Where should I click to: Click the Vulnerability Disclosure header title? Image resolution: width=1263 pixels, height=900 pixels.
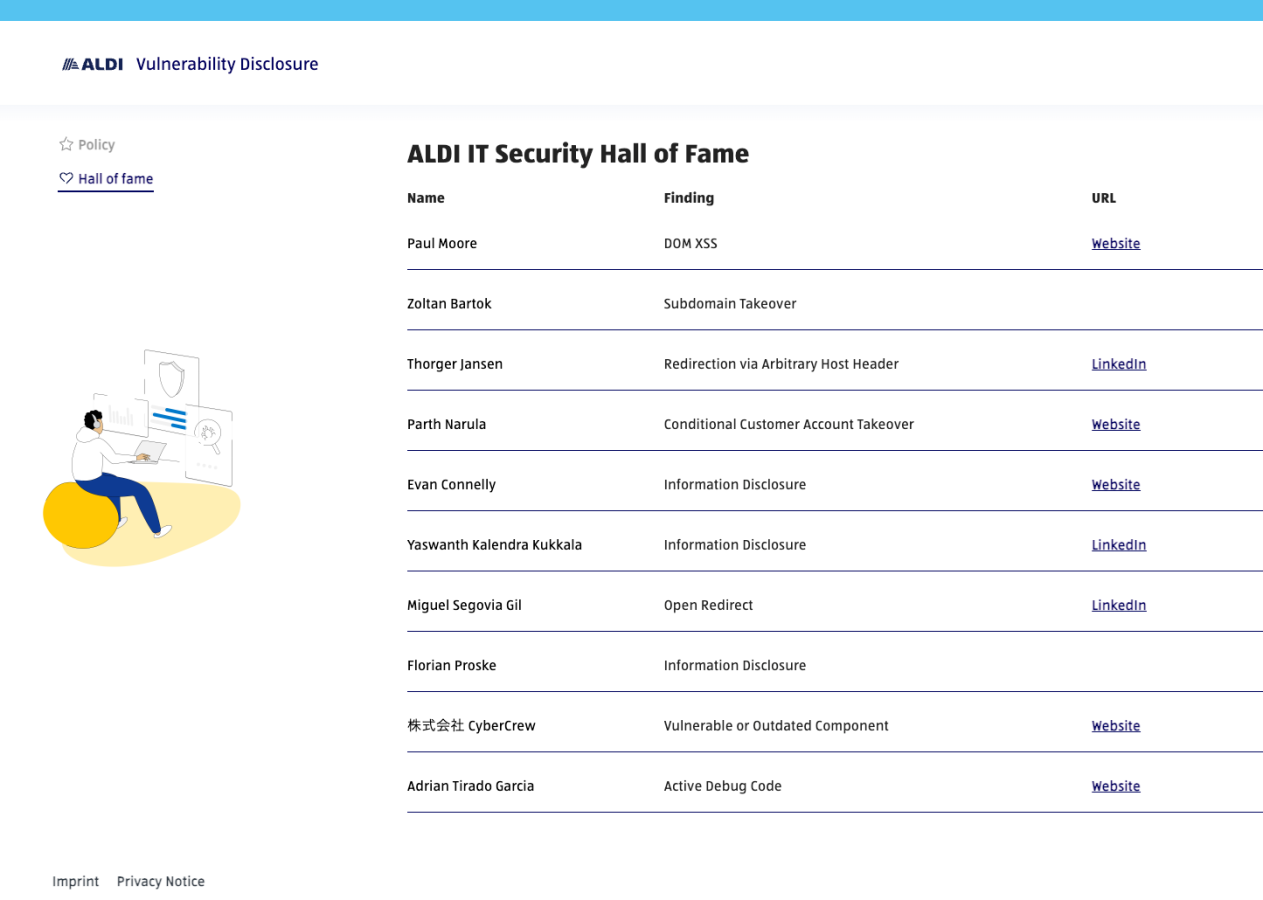coord(227,64)
